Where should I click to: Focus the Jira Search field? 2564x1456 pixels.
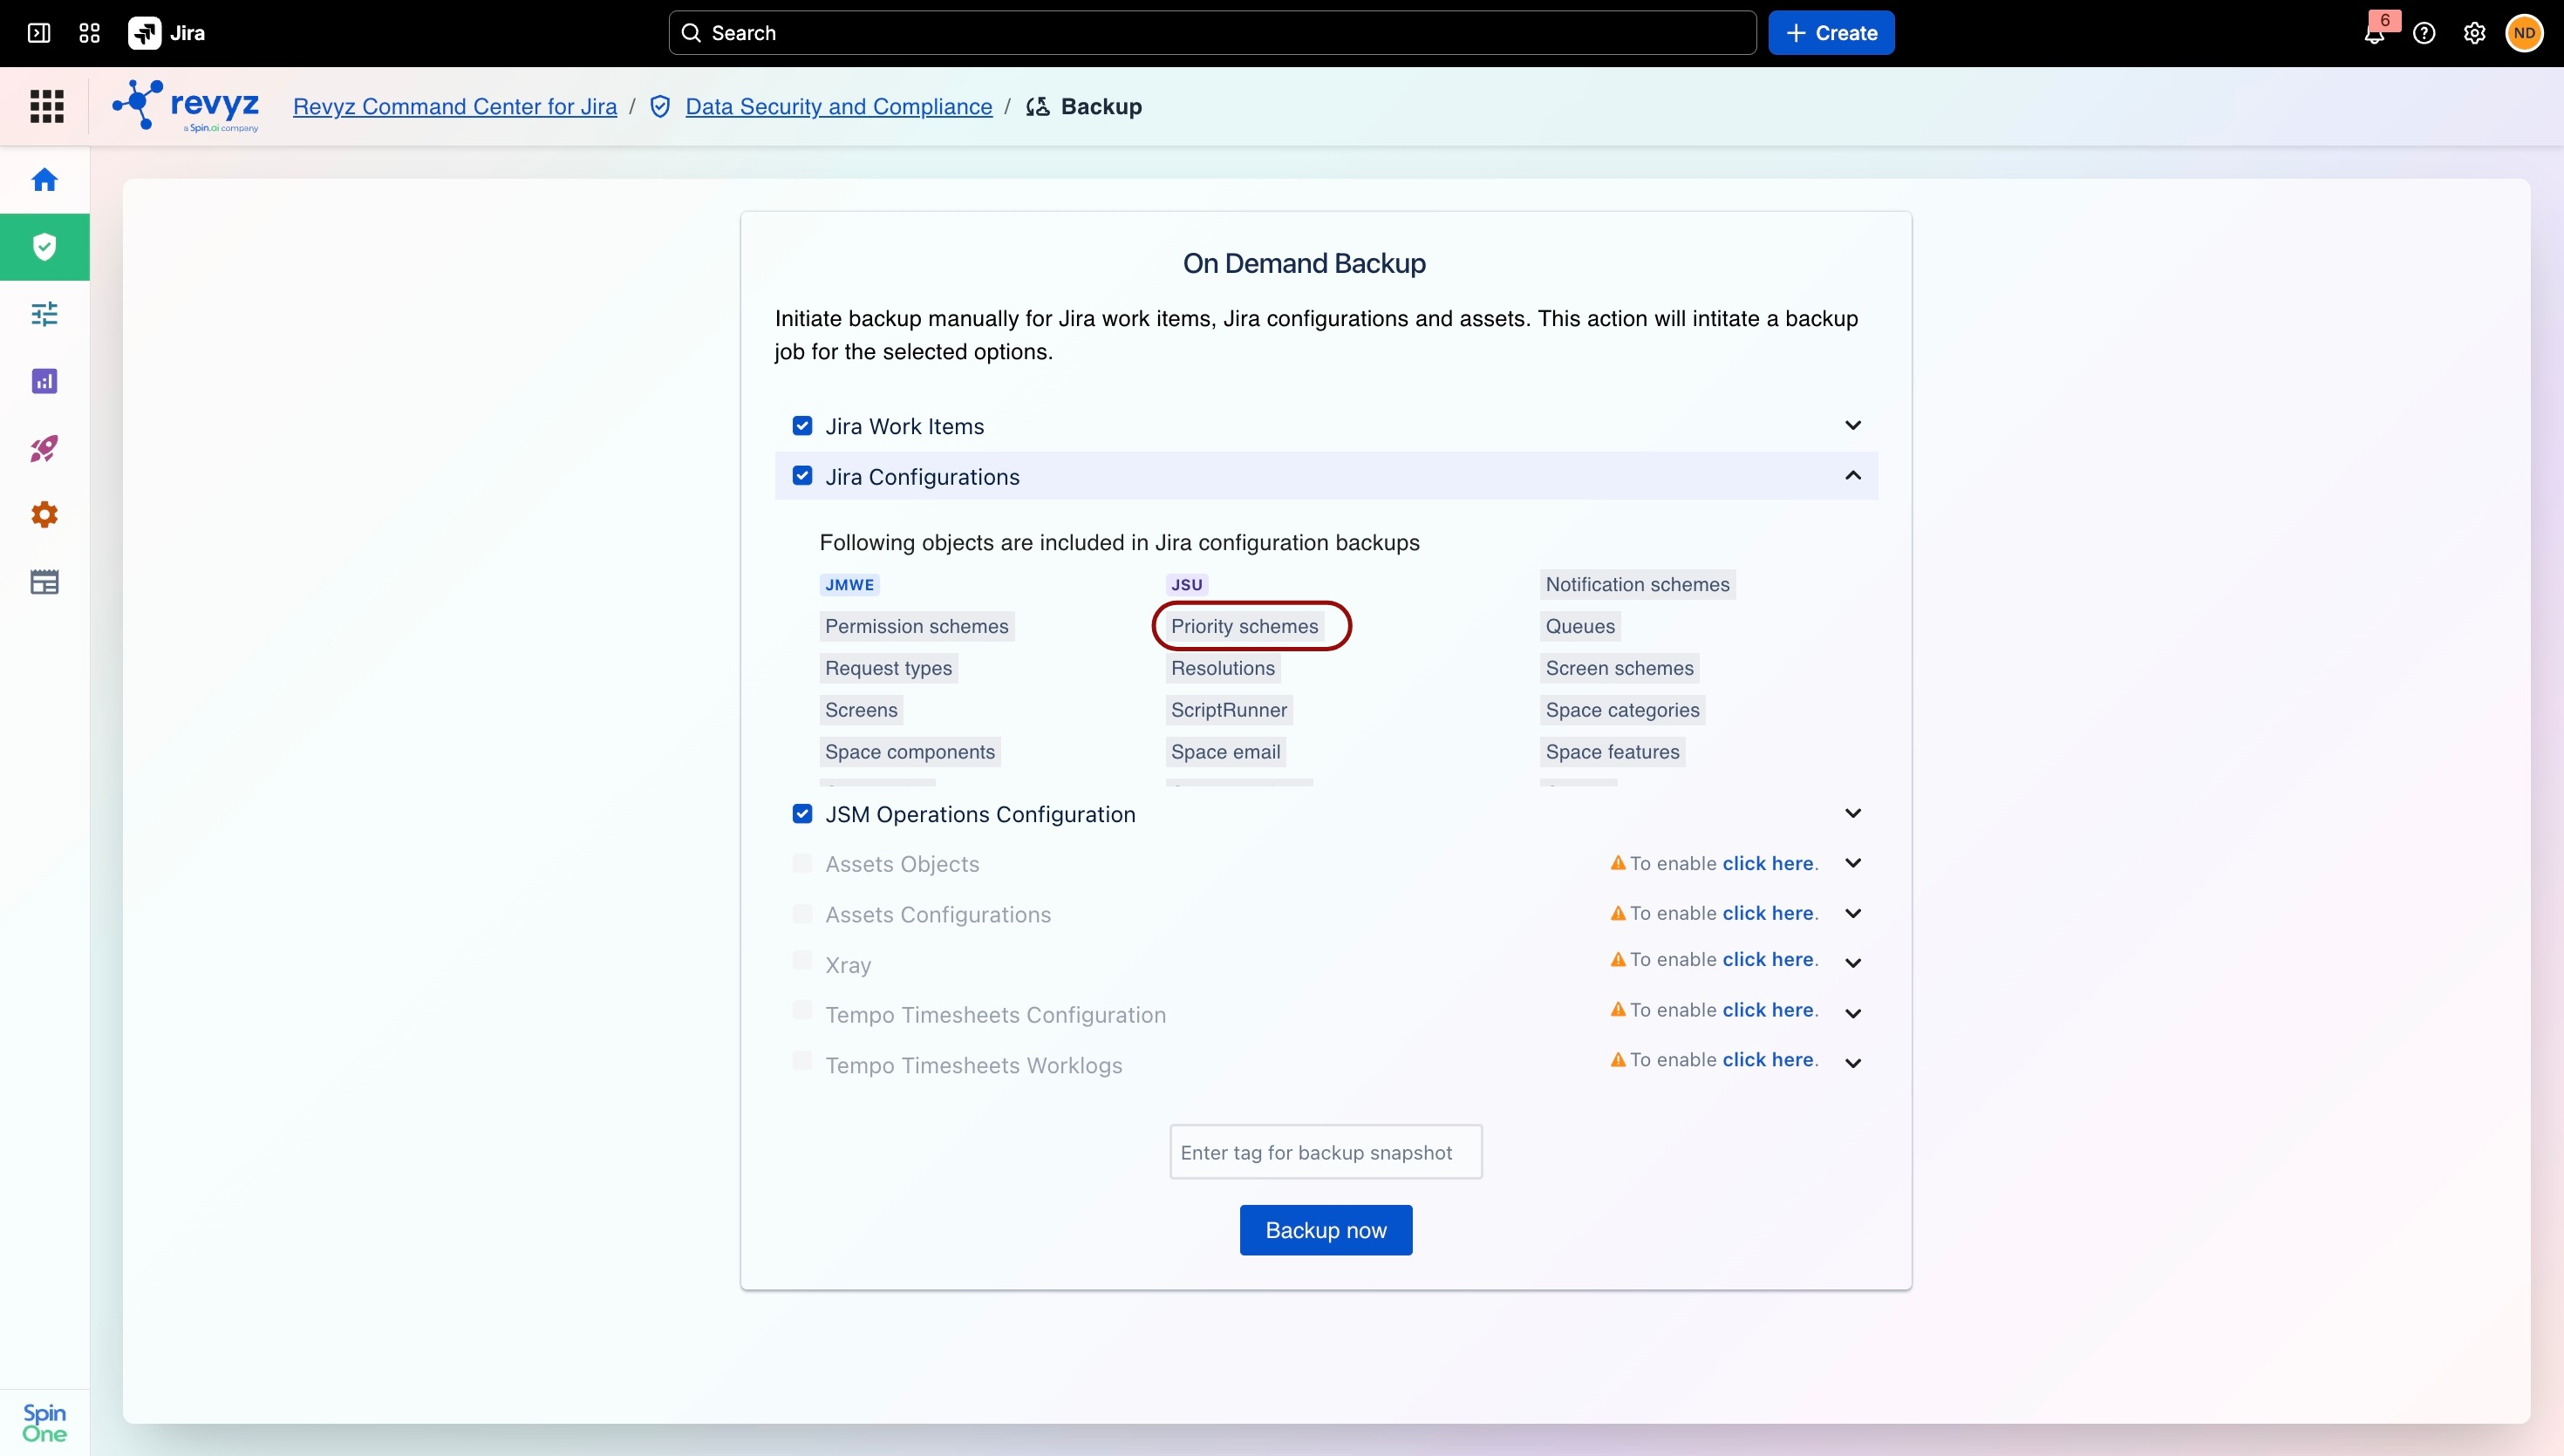tap(1212, 33)
